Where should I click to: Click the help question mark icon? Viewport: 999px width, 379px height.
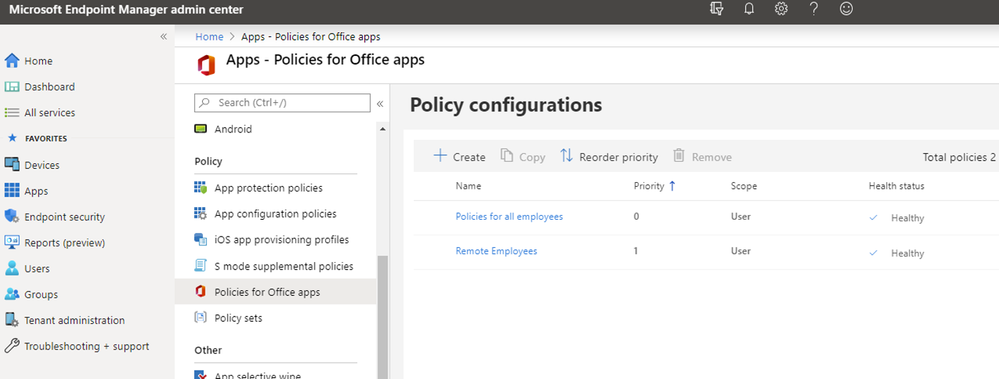coord(814,9)
